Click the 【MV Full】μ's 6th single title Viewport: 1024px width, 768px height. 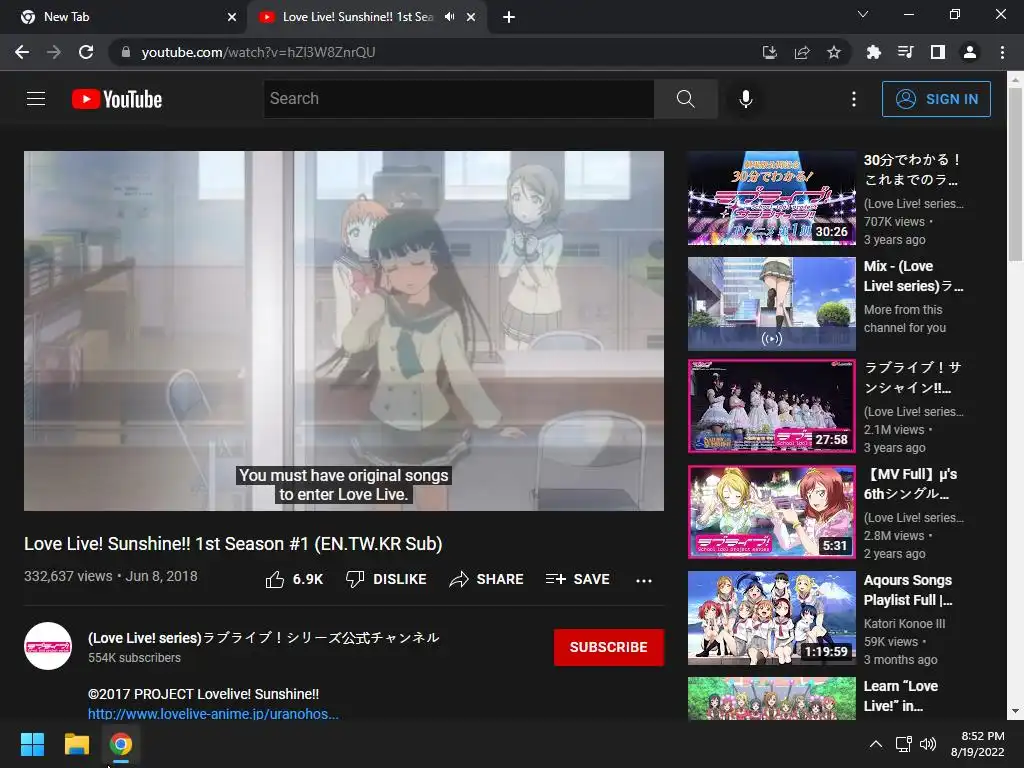coord(910,484)
